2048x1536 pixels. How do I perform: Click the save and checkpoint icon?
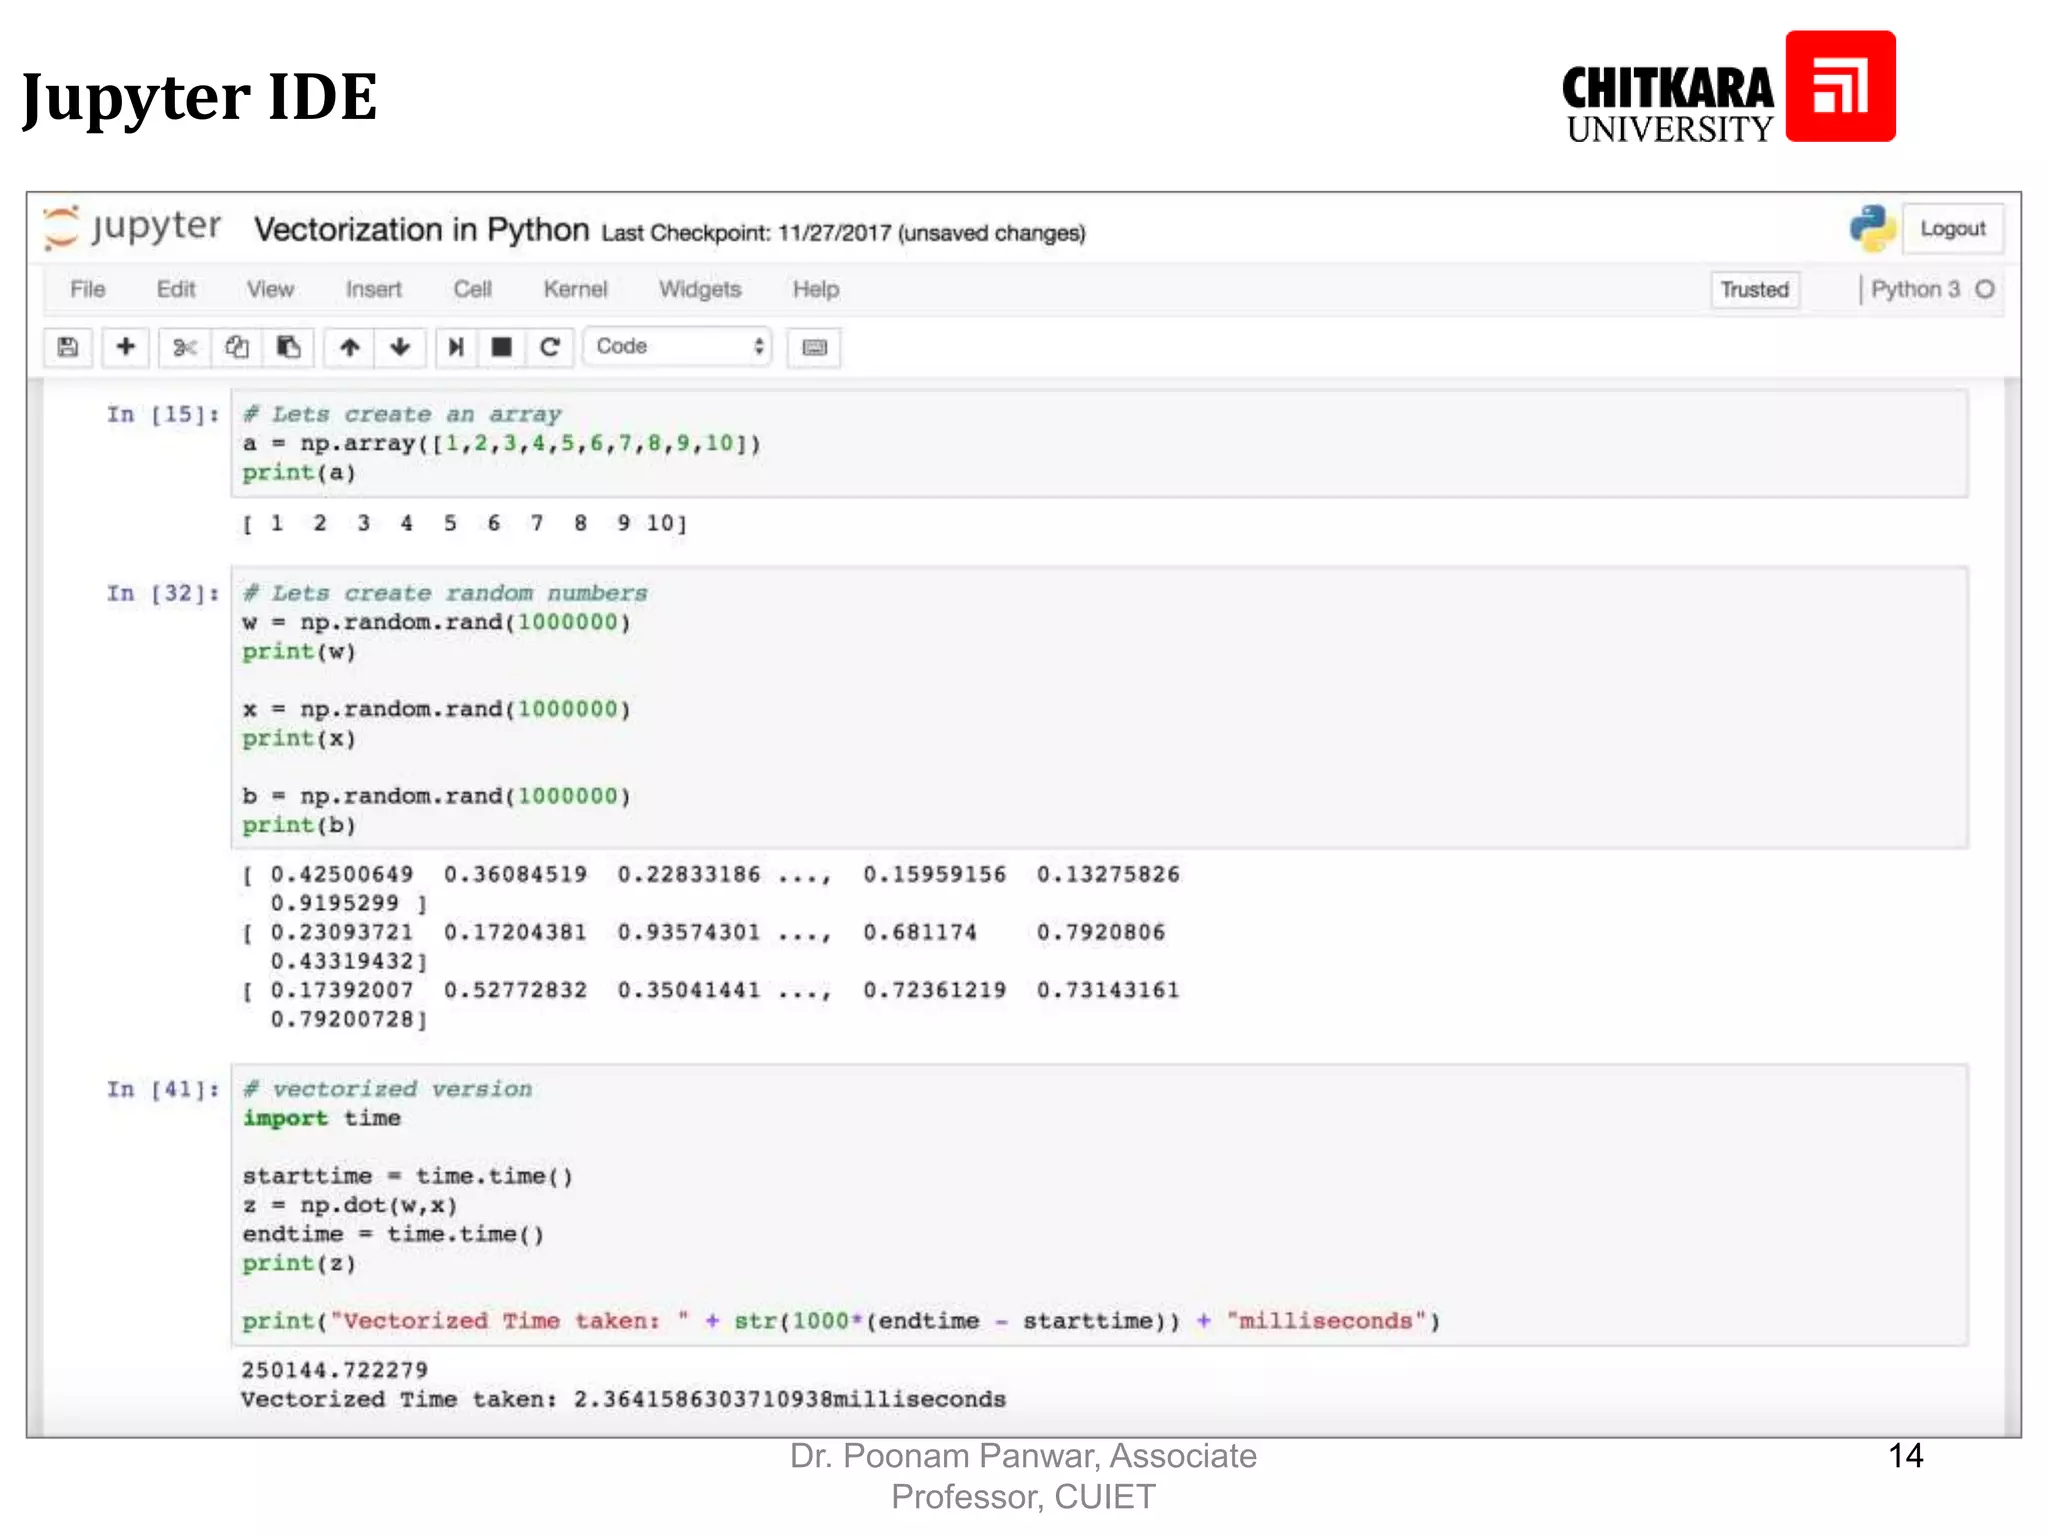68,347
